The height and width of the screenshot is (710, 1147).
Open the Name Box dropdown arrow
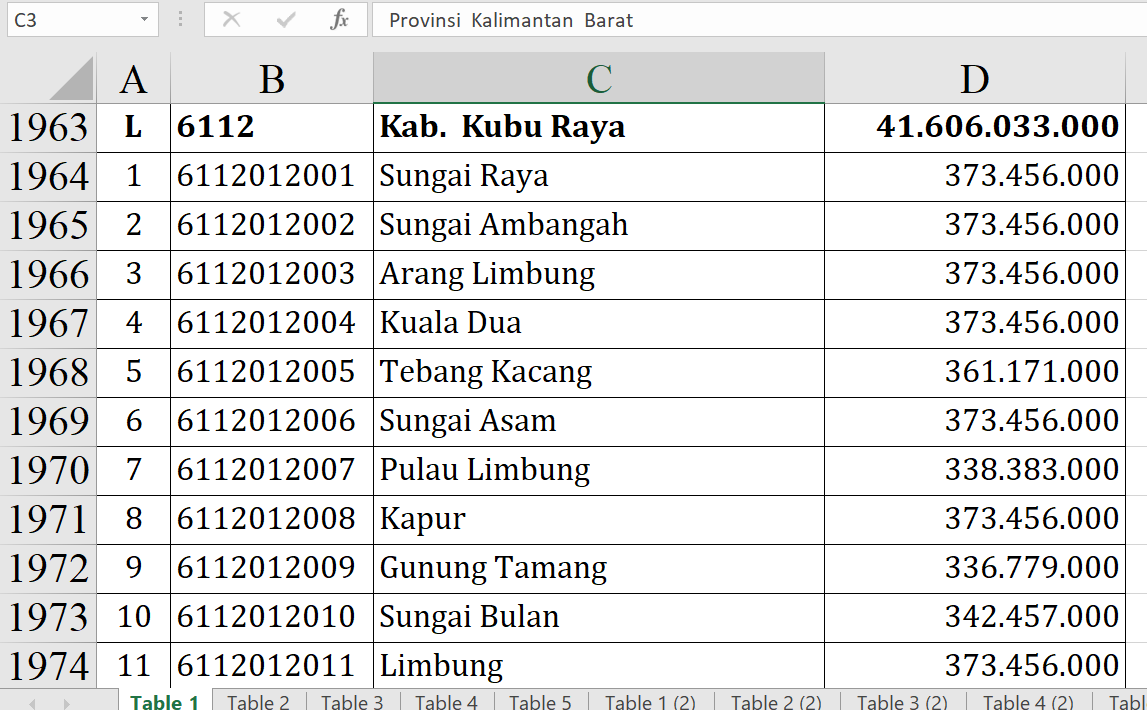(x=145, y=20)
